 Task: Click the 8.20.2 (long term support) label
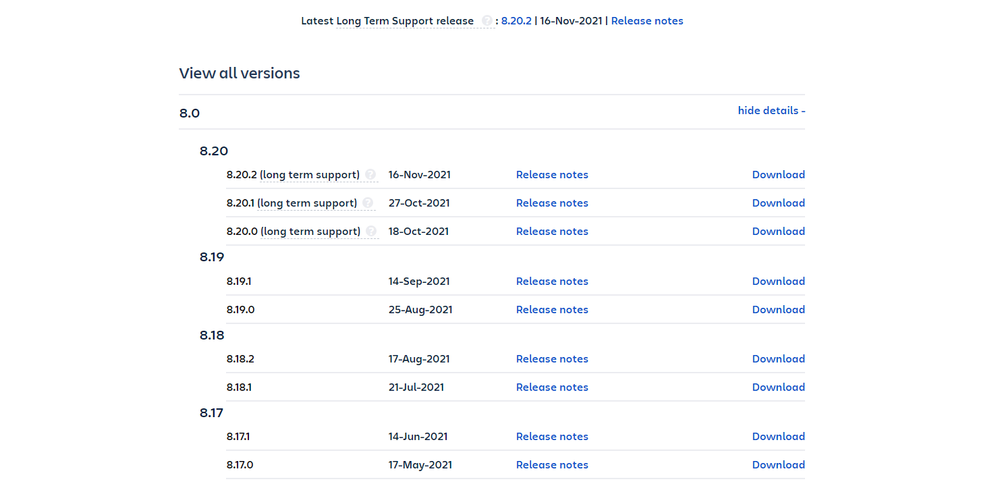pos(293,174)
